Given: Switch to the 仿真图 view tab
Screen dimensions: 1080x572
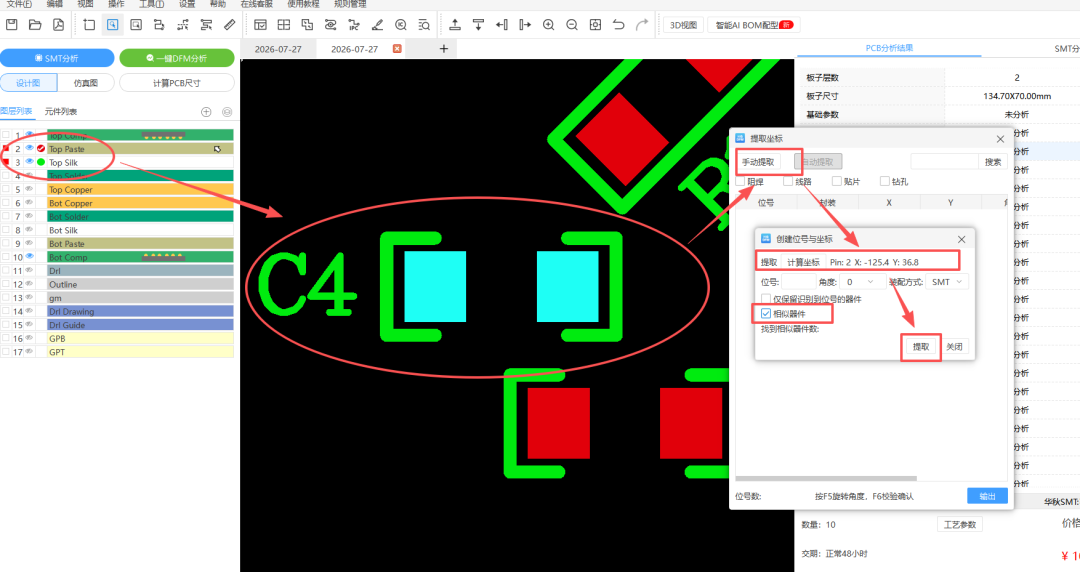Looking at the screenshot, I should pyautogui.click(x=85, y=83).
